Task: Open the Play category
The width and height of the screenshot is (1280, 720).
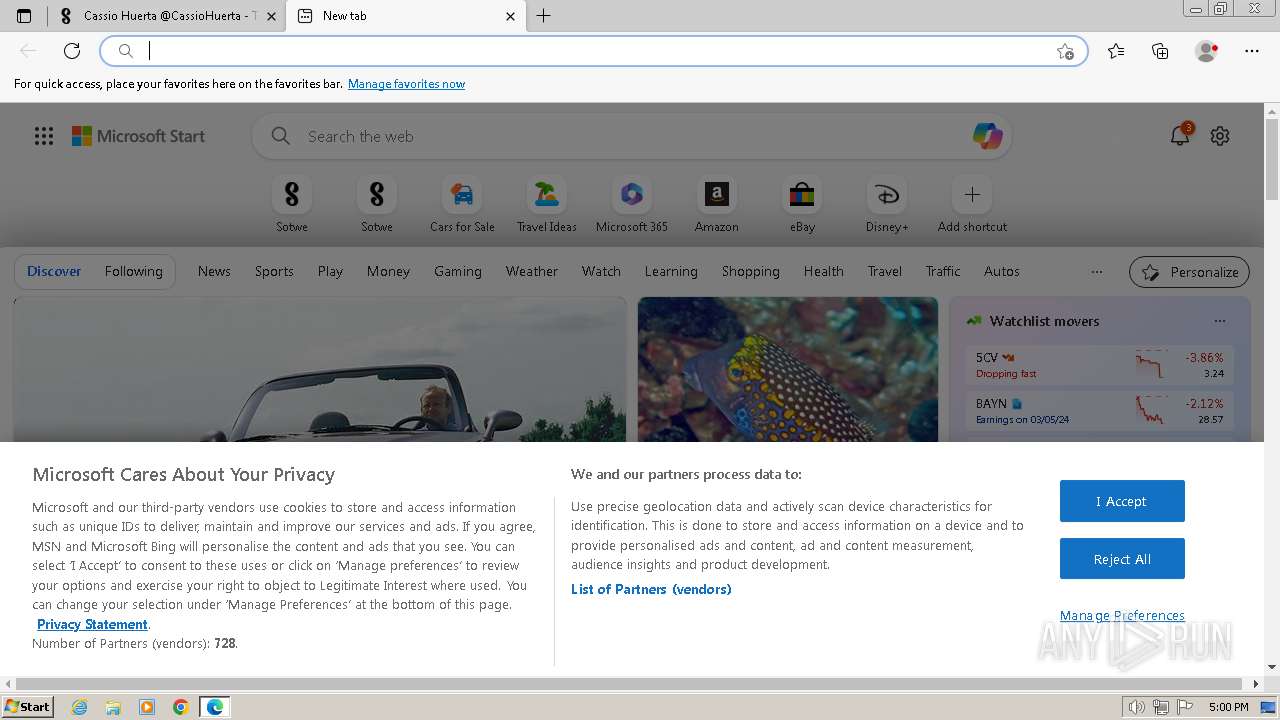Action: pos(330,271)
